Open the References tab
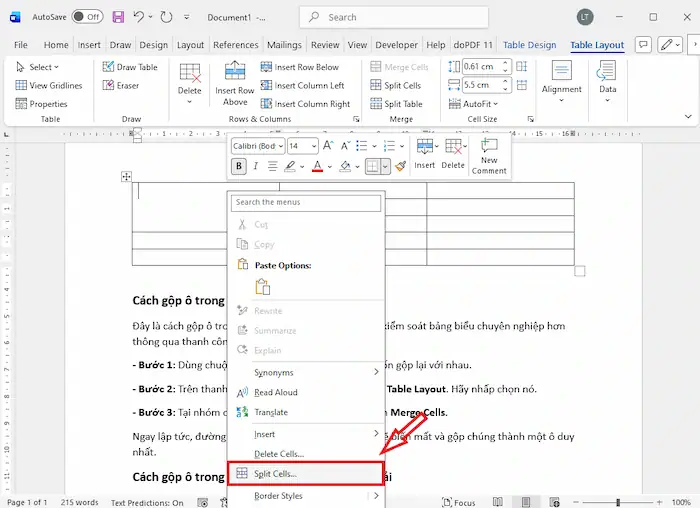This screenshot has height=508, width=700. click(236, 45)
